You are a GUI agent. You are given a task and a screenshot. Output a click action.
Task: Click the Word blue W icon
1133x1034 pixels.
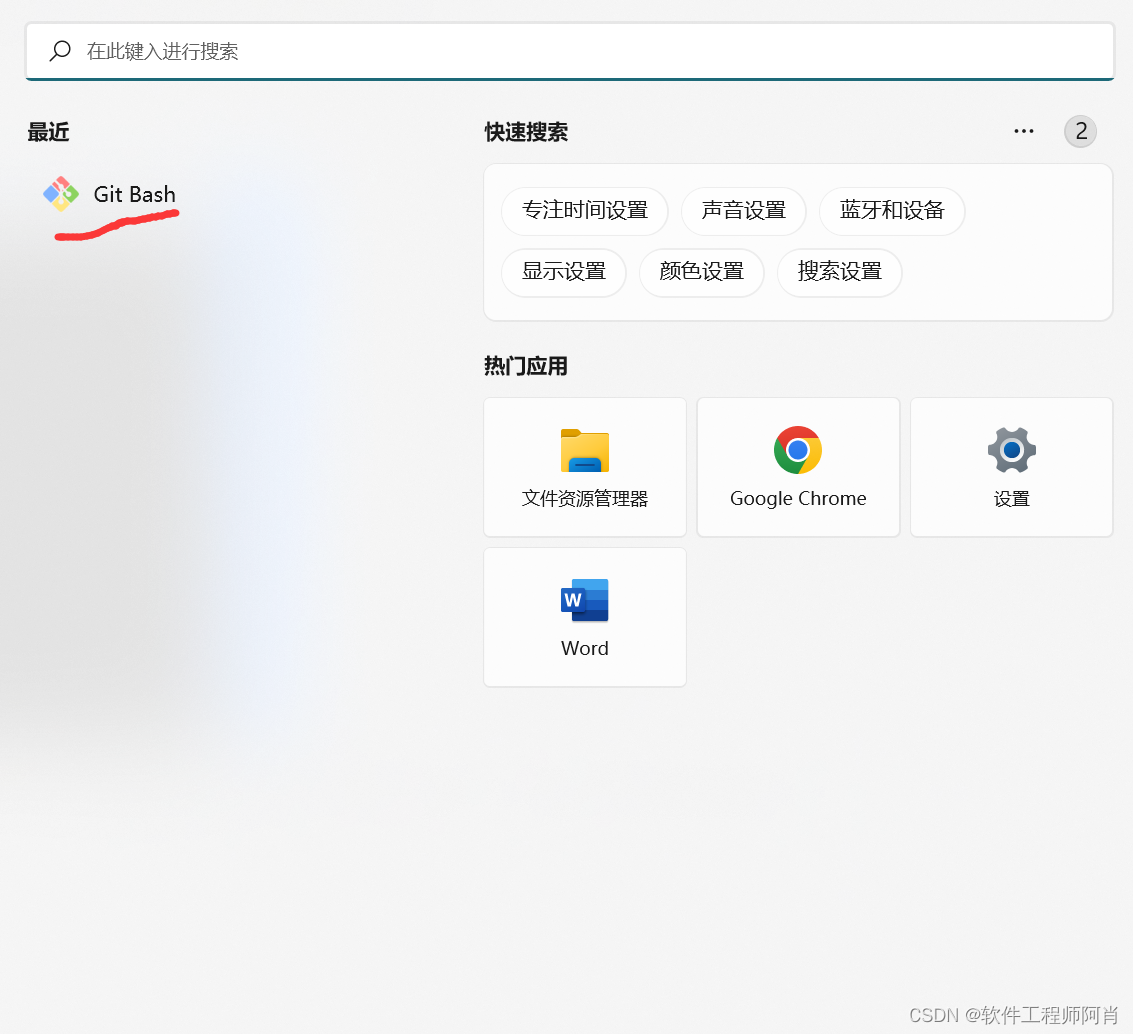[584, 600]
